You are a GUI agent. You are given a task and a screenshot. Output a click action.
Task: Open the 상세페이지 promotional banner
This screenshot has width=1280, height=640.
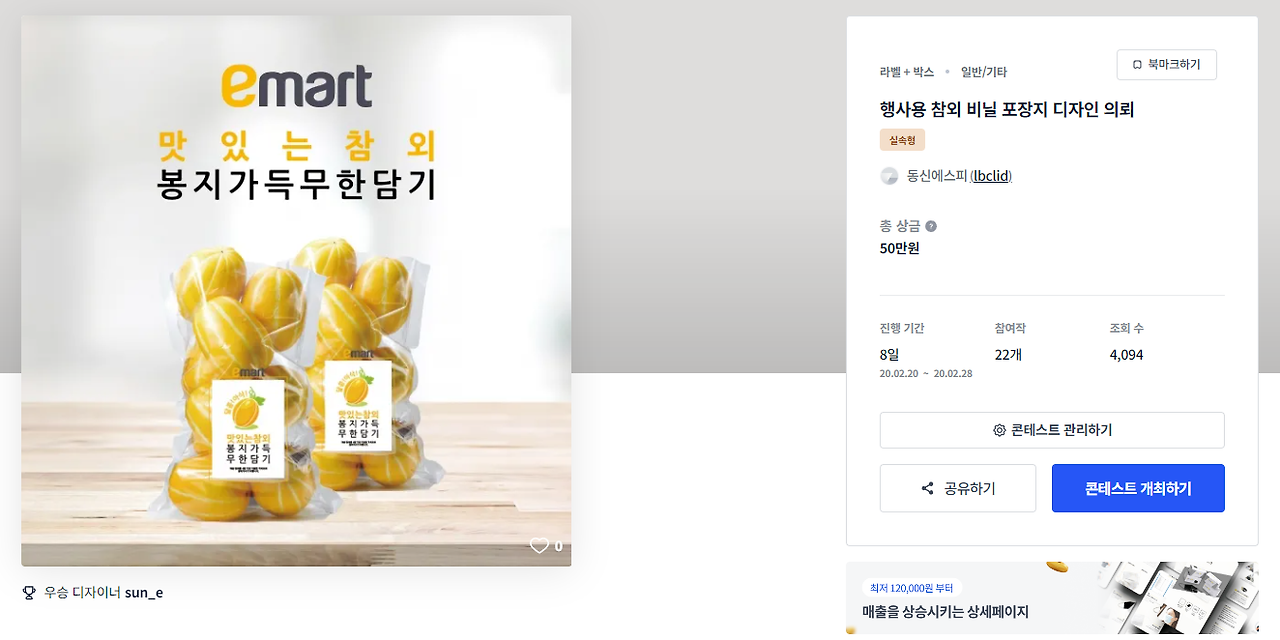click(x=1052, y=598)
